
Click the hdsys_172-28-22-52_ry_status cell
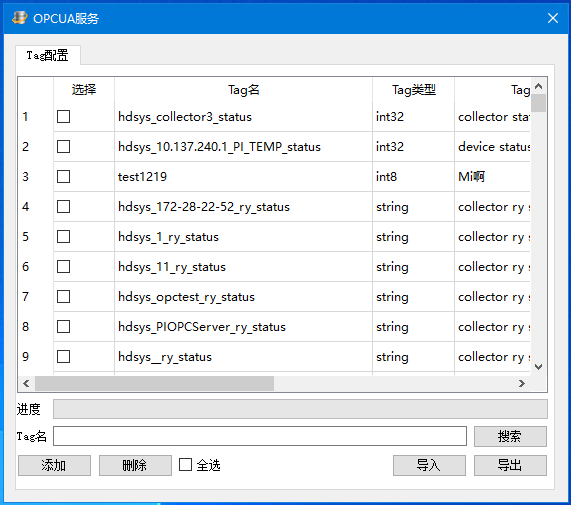tap(243, 207)
